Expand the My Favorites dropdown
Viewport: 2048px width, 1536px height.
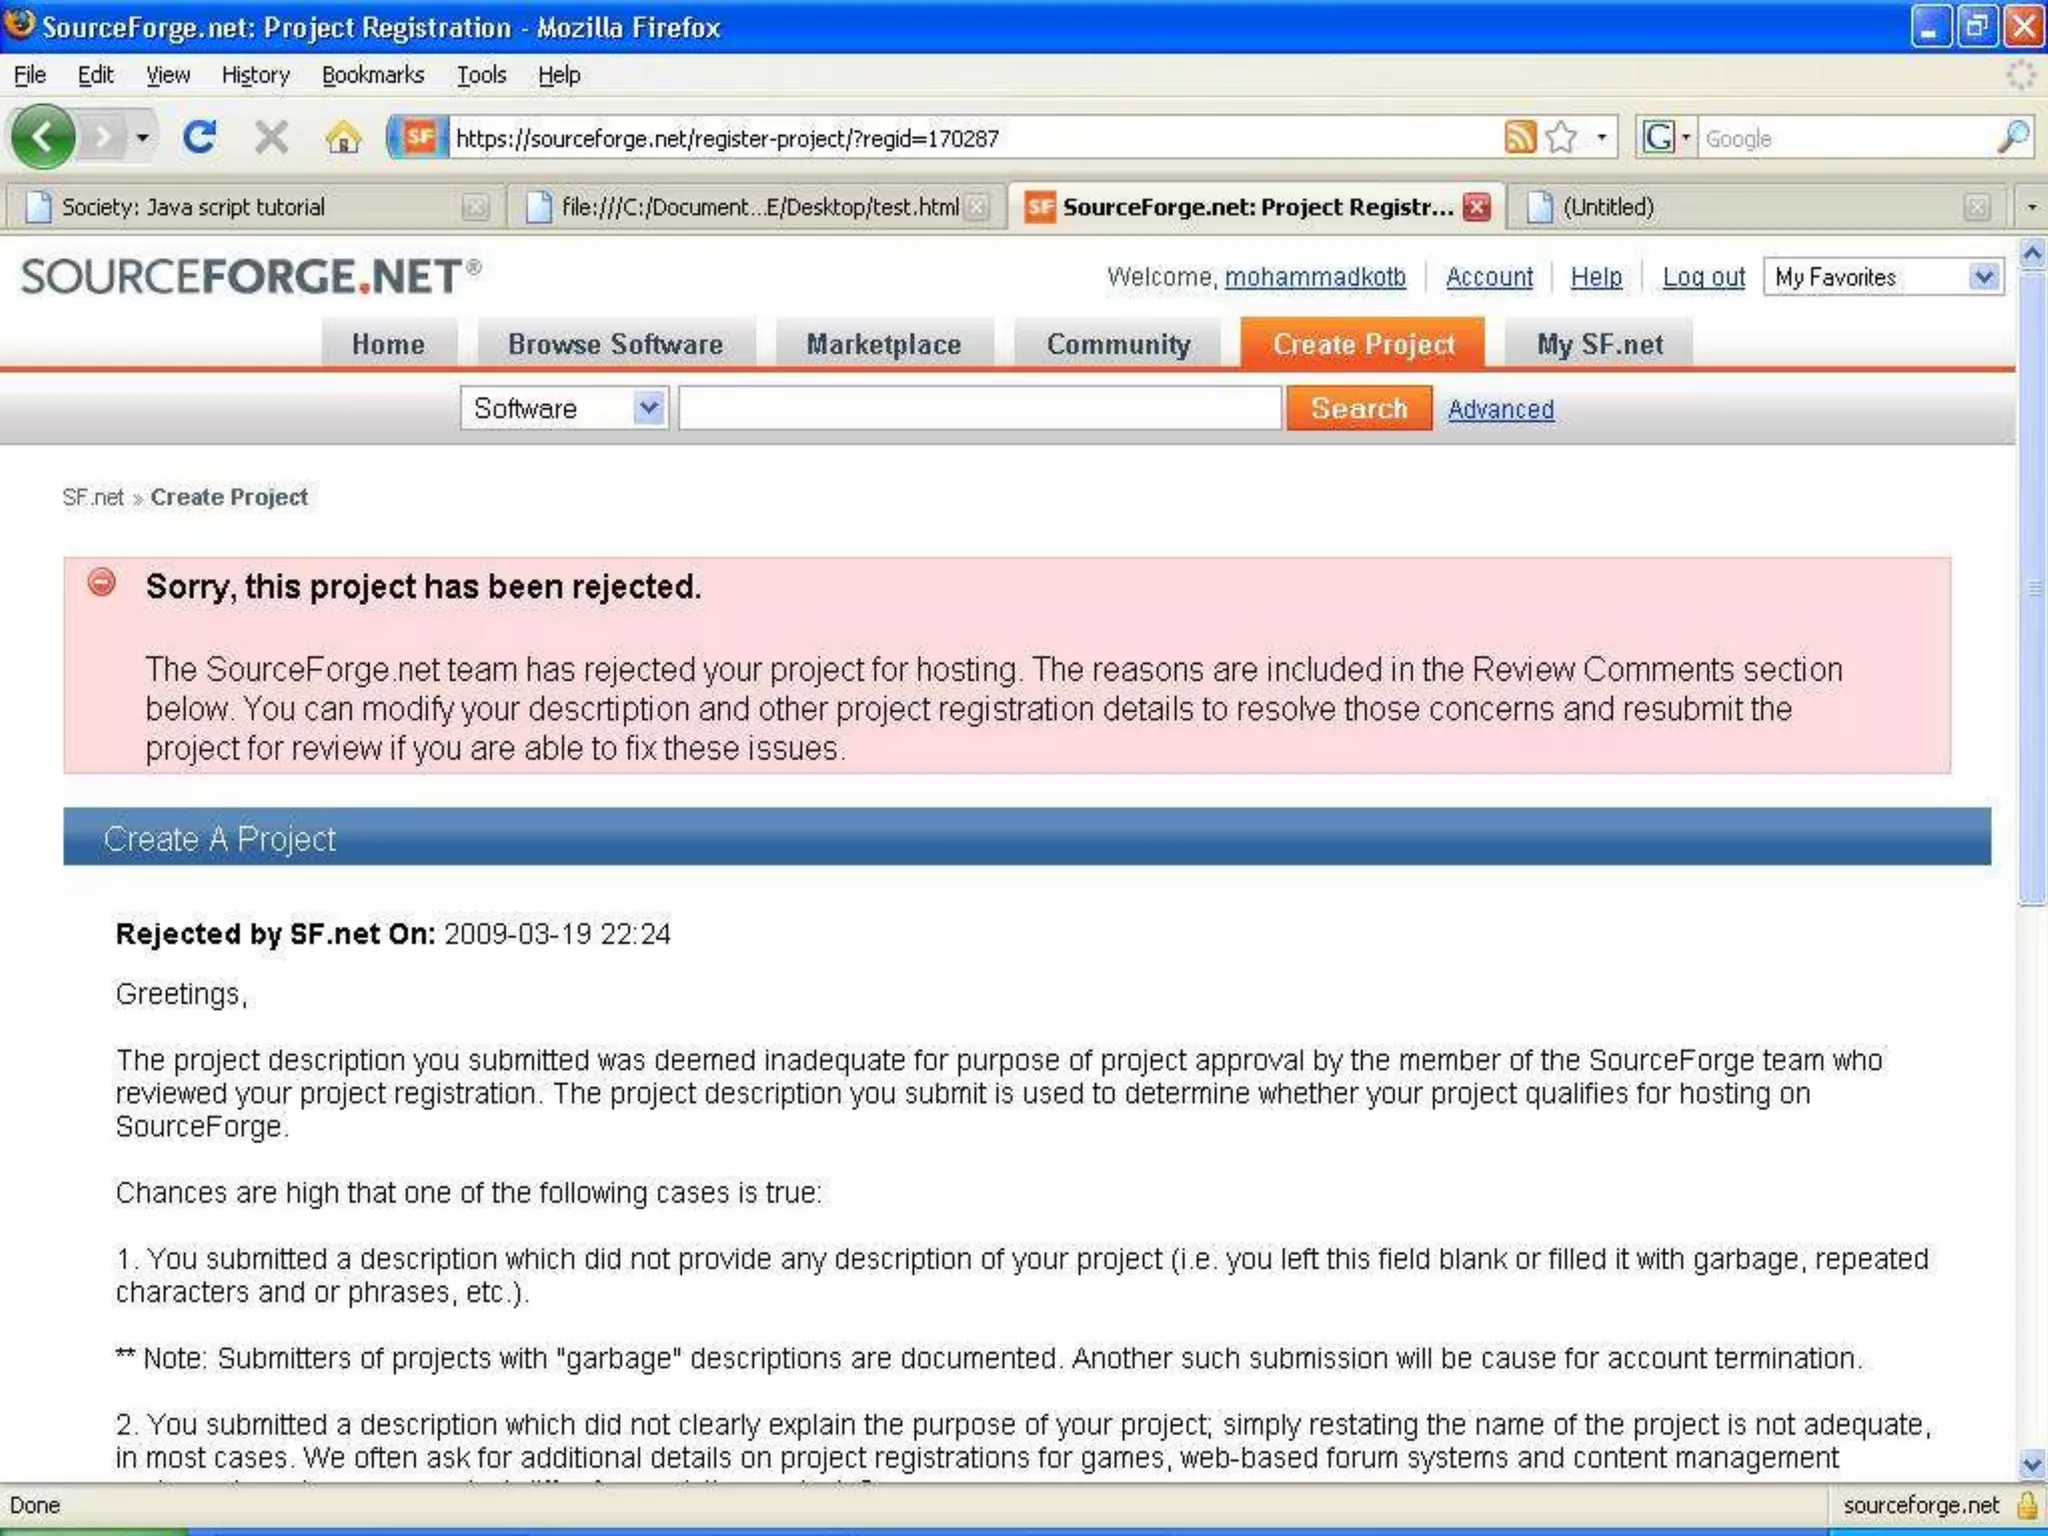click(1883, 277)
